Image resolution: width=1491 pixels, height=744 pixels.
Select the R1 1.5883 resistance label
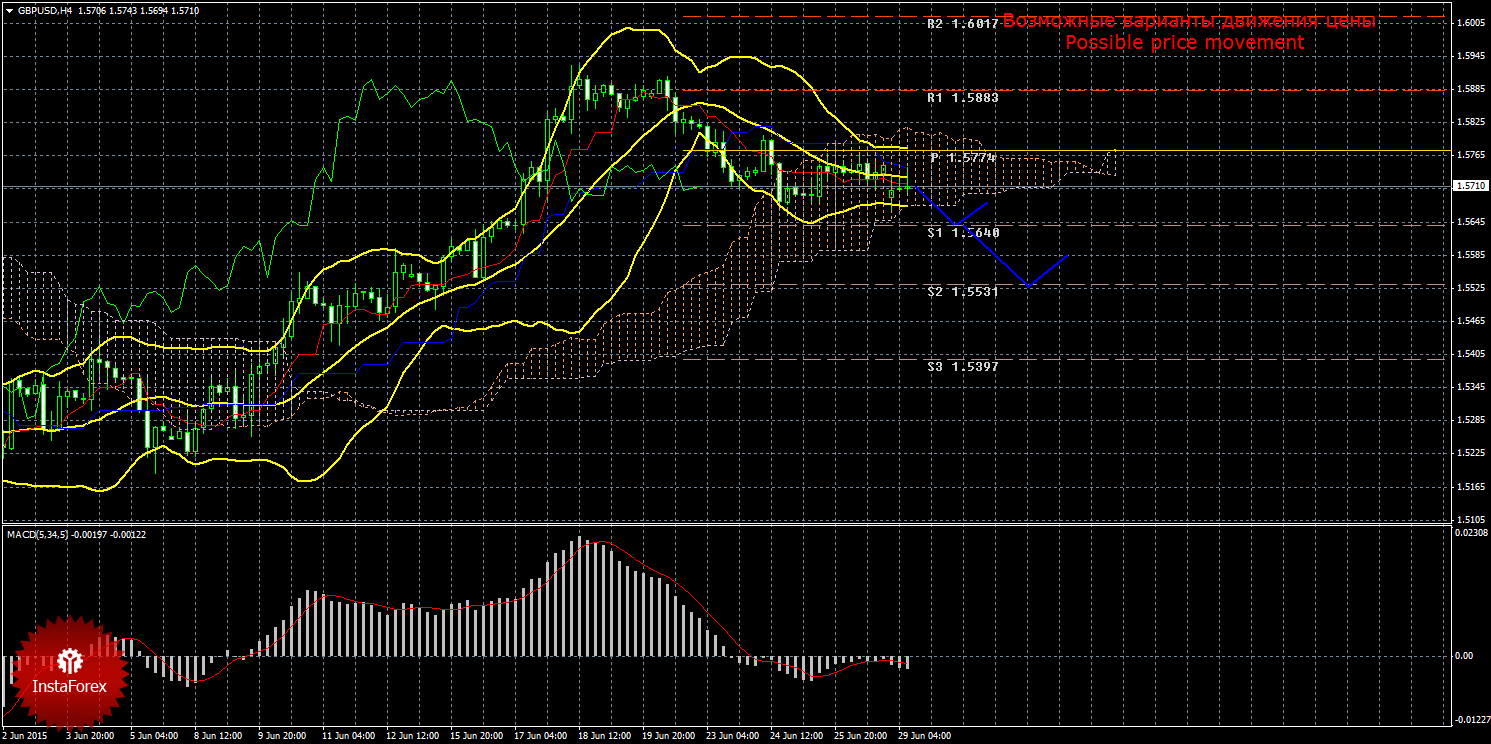[x=962, y=98]
